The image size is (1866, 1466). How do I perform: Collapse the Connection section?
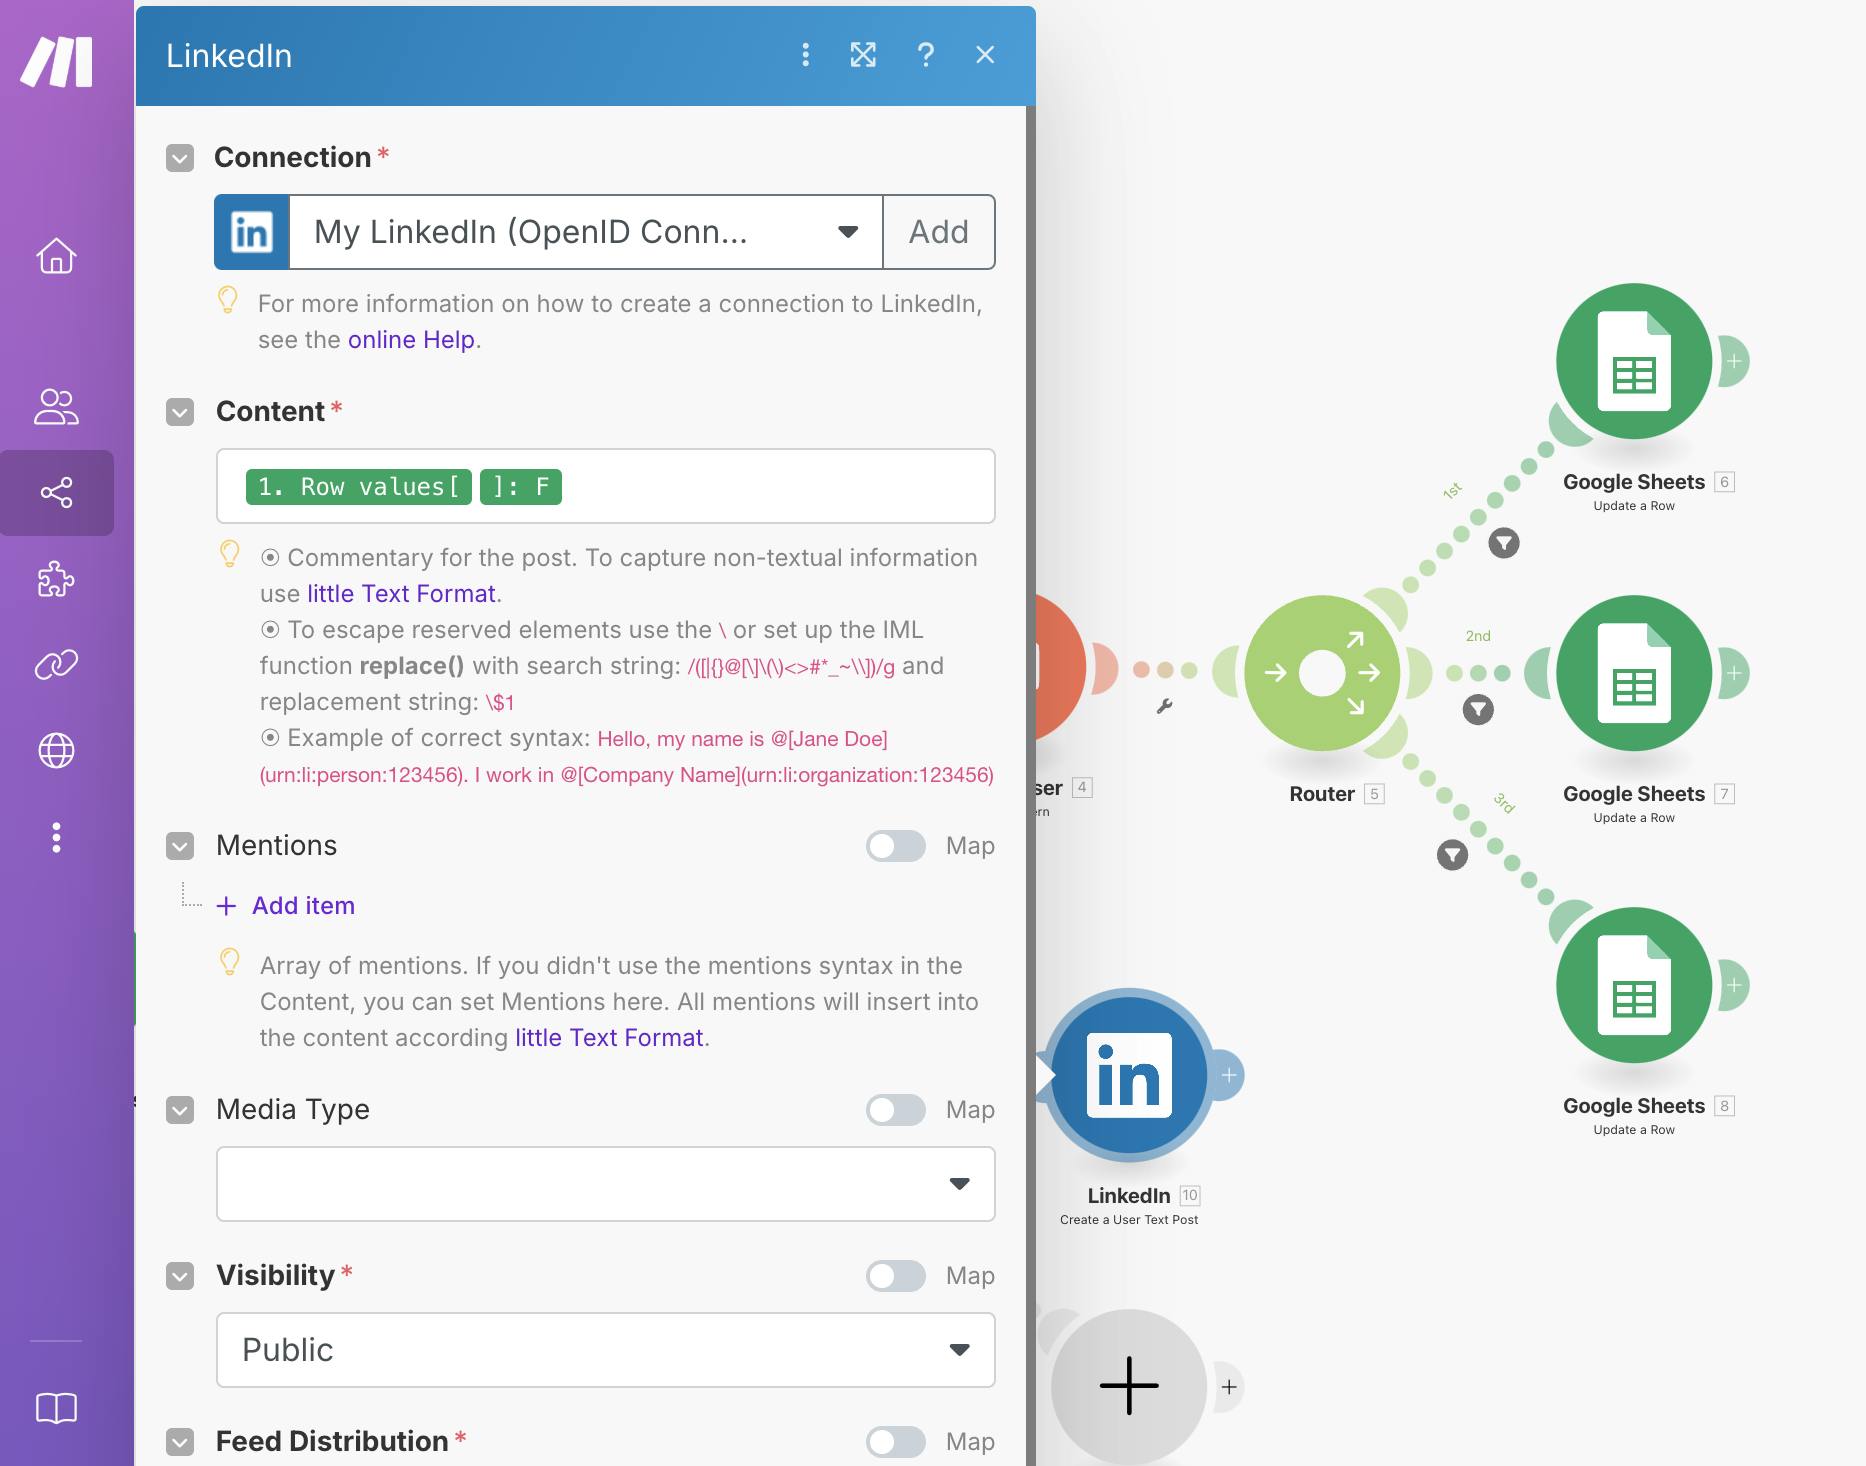(180, 158)
